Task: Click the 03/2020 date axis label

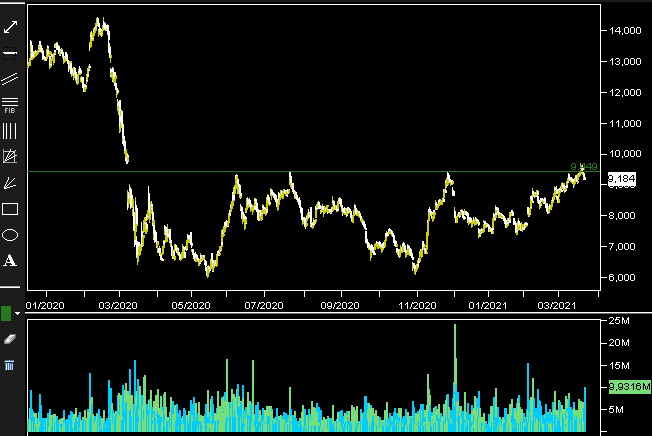Action: pyautogui.click(x=118, y=305)
